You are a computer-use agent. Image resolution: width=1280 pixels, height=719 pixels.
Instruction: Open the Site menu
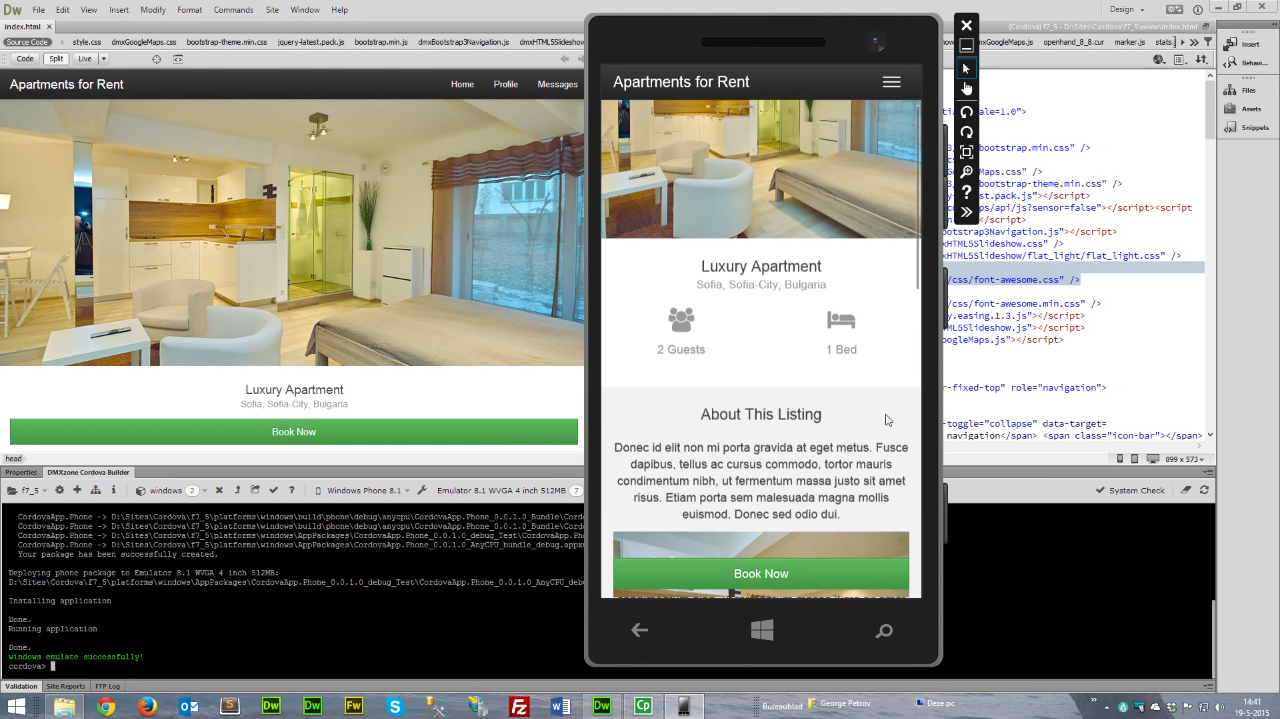[x=272, y=10]
